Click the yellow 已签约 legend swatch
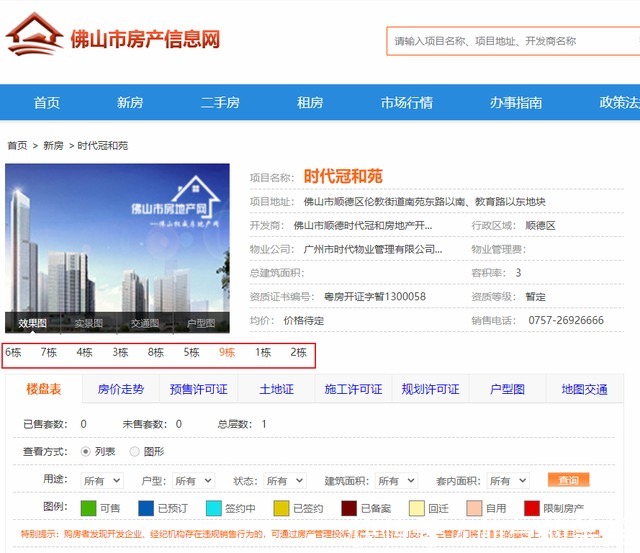 [x=281, y=509]
